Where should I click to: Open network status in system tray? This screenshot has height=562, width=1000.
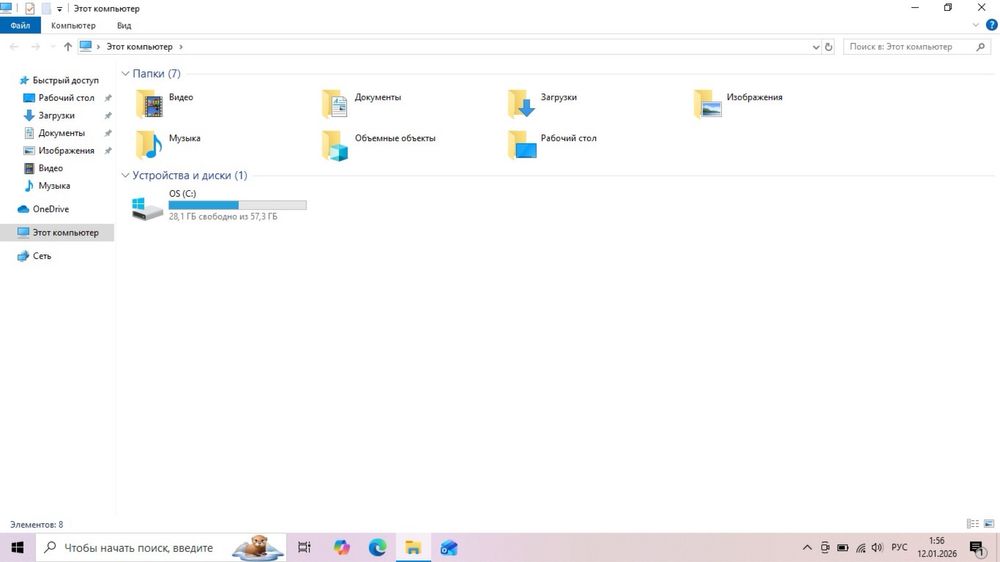(860, 547)
